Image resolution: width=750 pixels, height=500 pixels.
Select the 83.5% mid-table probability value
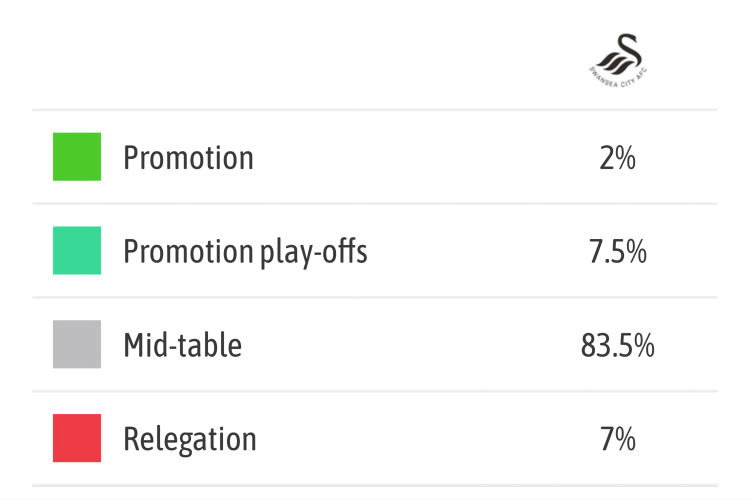[x=618, y=346]
